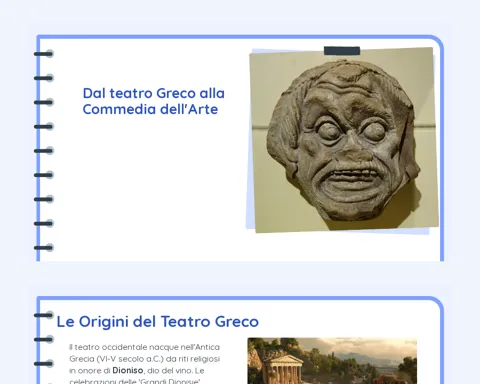Click the "Commedia dell'Arte" title line

coord(150,109)
